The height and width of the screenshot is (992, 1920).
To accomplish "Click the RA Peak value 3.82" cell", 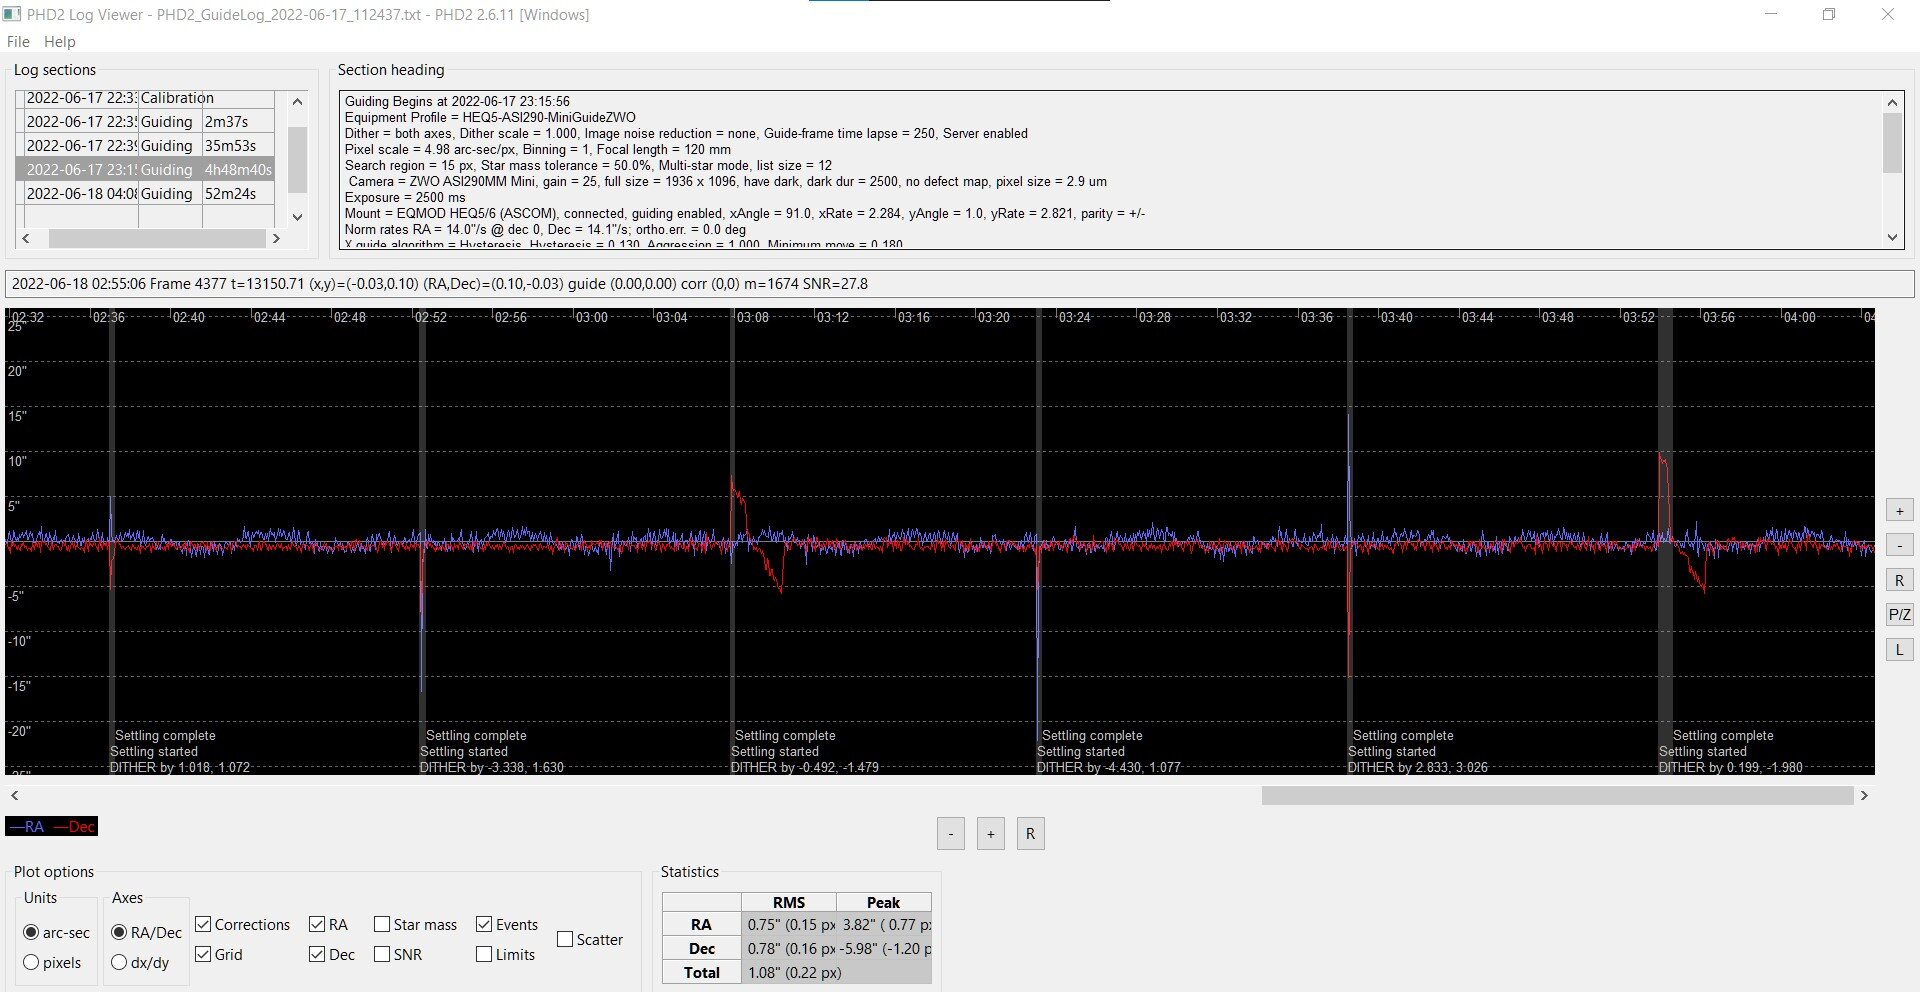I will [884, 925].
